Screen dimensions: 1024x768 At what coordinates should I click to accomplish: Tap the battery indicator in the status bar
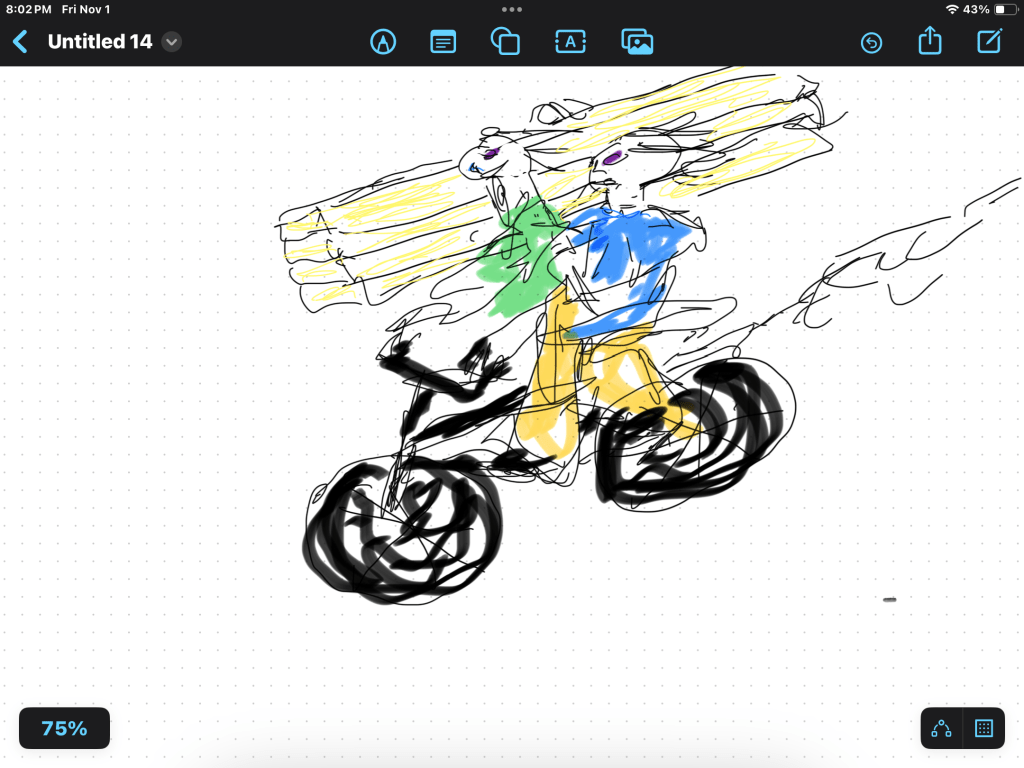[1003, 9]
